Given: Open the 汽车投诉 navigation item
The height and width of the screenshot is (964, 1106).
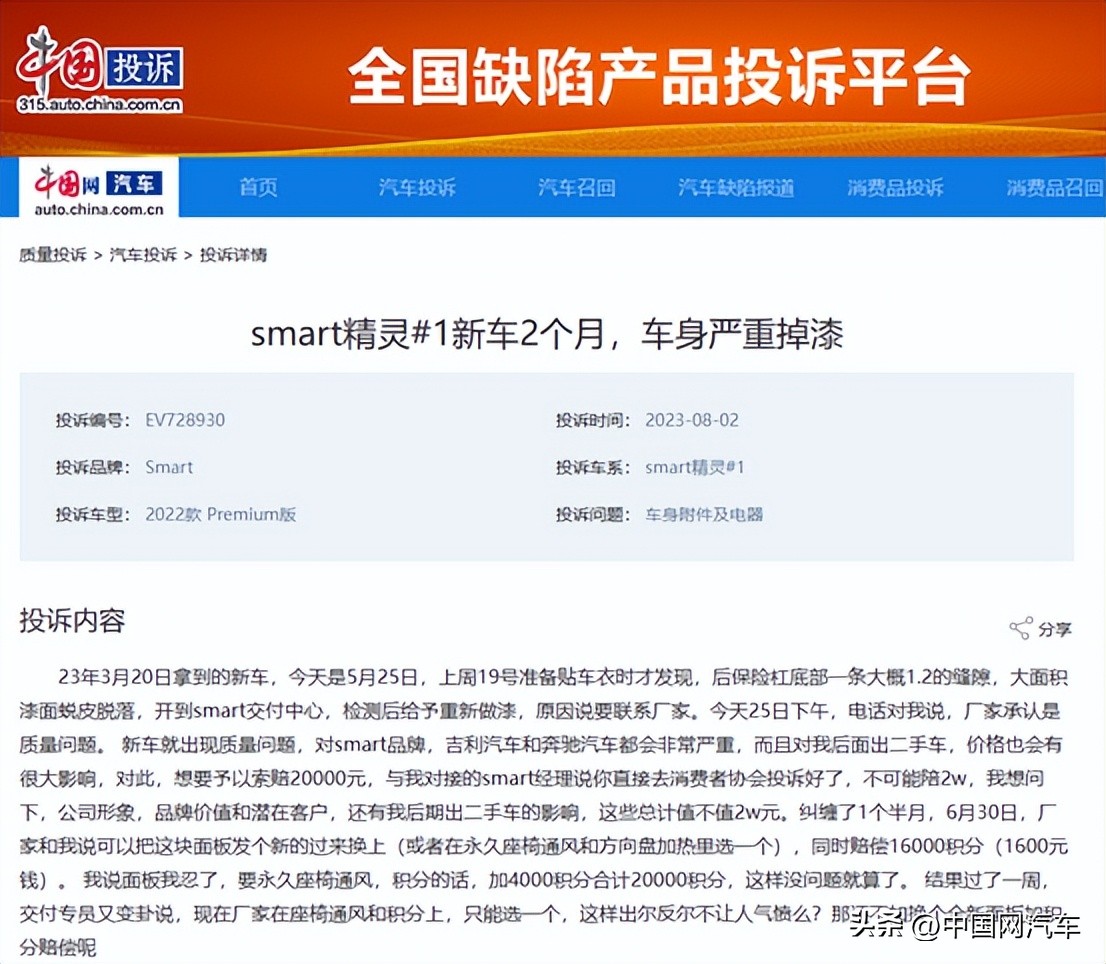Looking at the screenshot, I should click(416, 186).
